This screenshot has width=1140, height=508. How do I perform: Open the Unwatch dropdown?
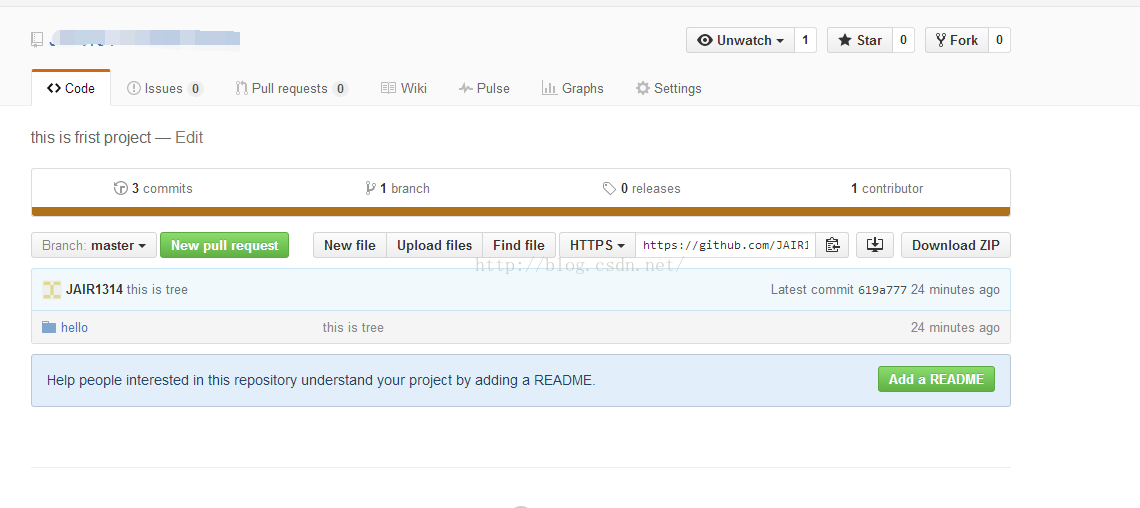tap(740, 40)
